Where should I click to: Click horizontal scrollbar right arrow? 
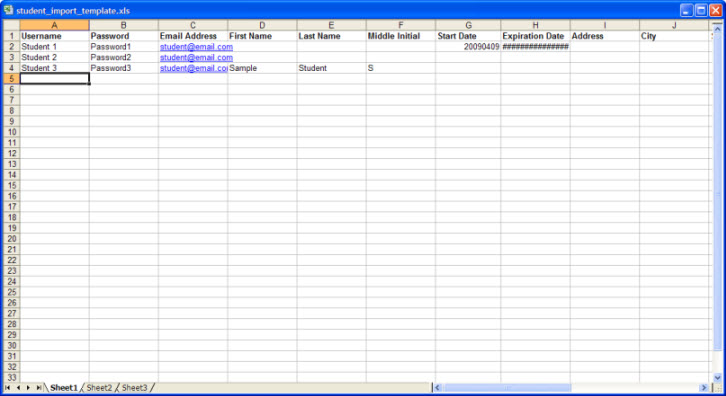click(704, 388)
